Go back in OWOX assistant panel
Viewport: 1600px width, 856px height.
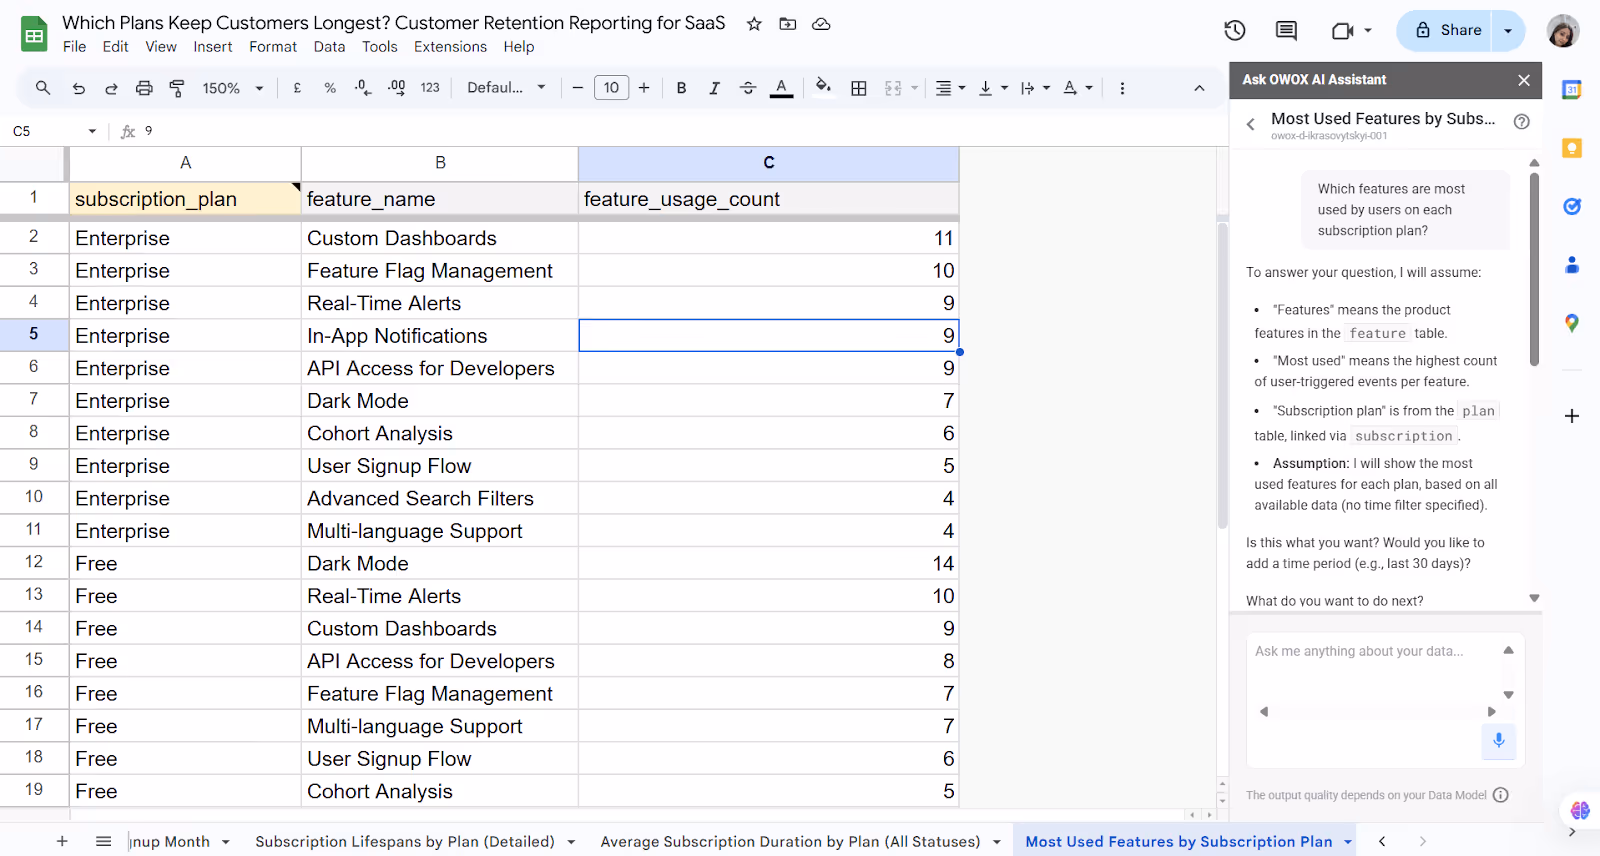(1250, 124)
